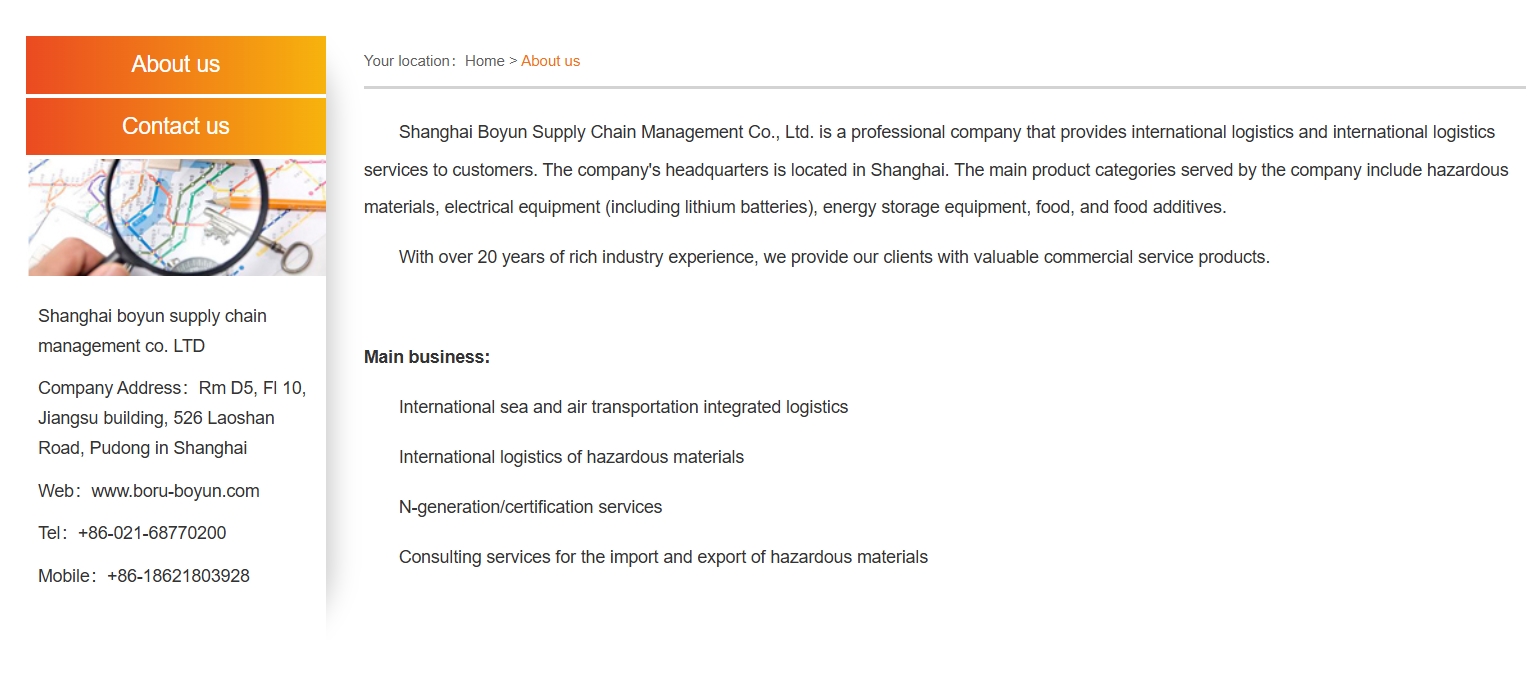Viewport: 1531px width, 673px height.
Task: Click the orange pencil in the map image
Action: coord(290,204)
